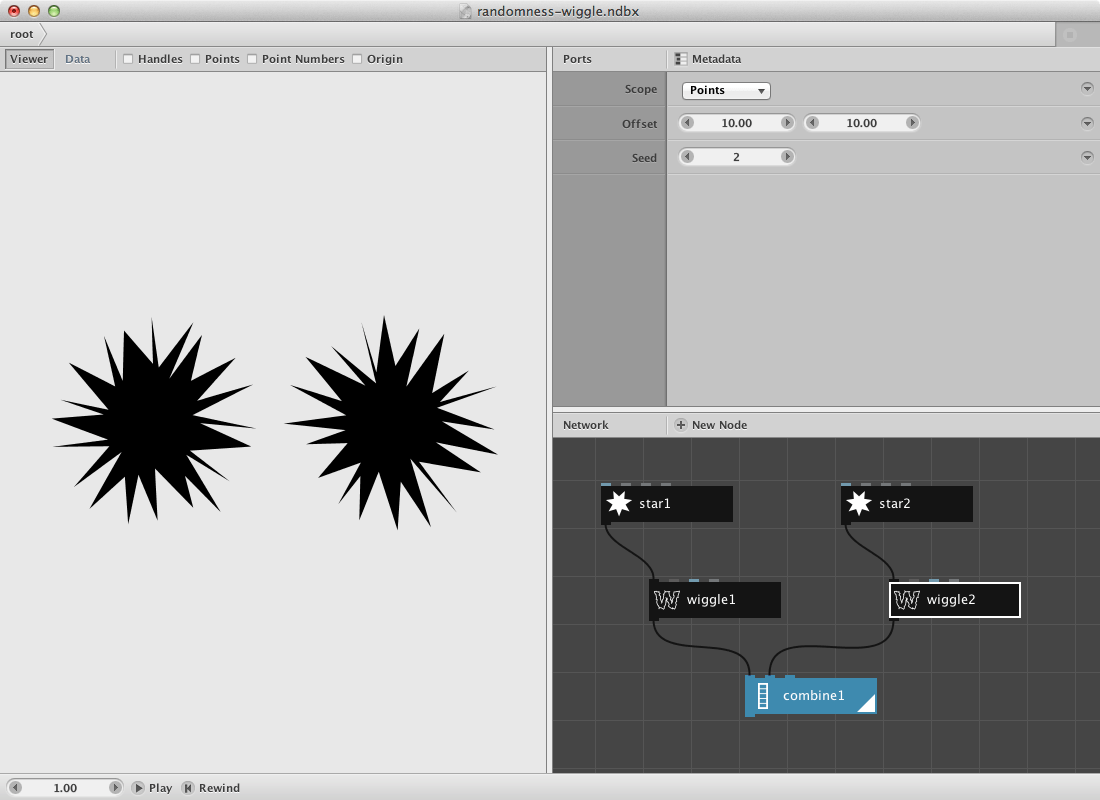Enable the Handles checkbox
The image size is (1100, 800).
click(x=128, y=59)
